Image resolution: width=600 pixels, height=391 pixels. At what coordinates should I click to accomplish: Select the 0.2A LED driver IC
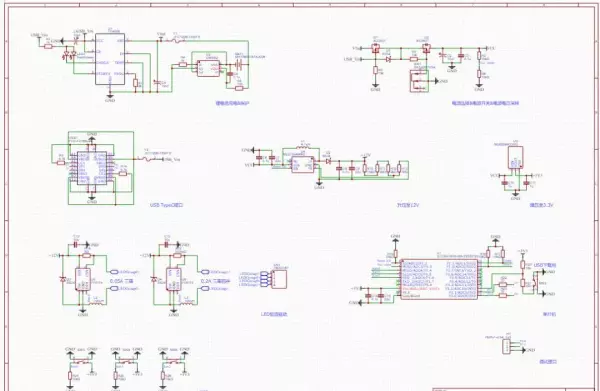174,279
